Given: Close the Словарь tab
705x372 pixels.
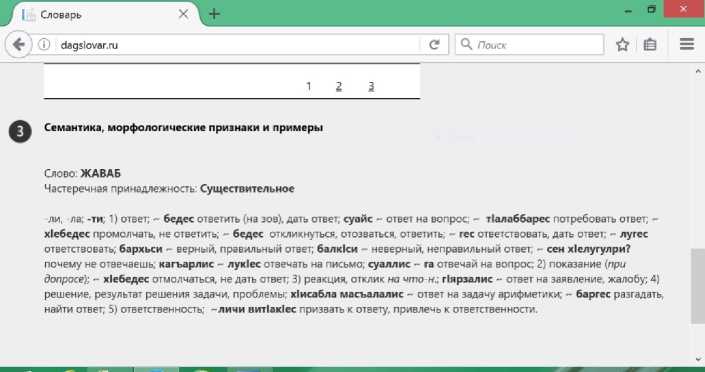Looking at the screenshot, I should (x=183, y=14).
